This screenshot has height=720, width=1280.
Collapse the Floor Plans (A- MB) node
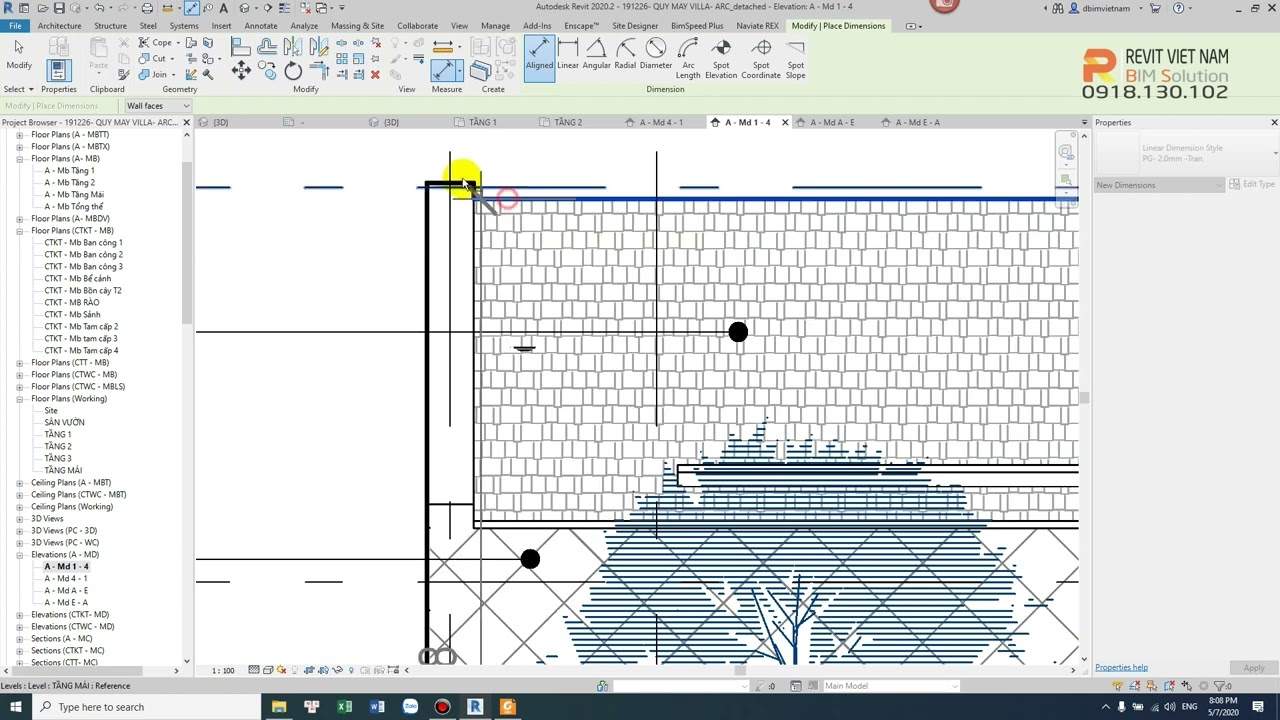click(19, 159)
